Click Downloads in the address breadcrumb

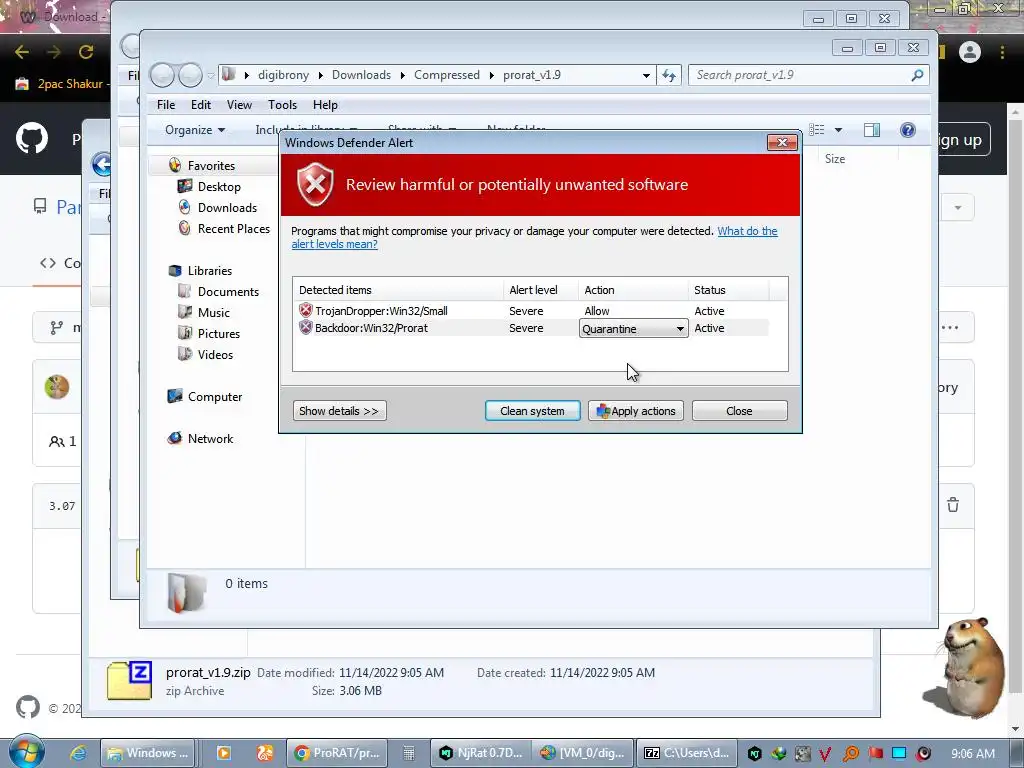361,75
